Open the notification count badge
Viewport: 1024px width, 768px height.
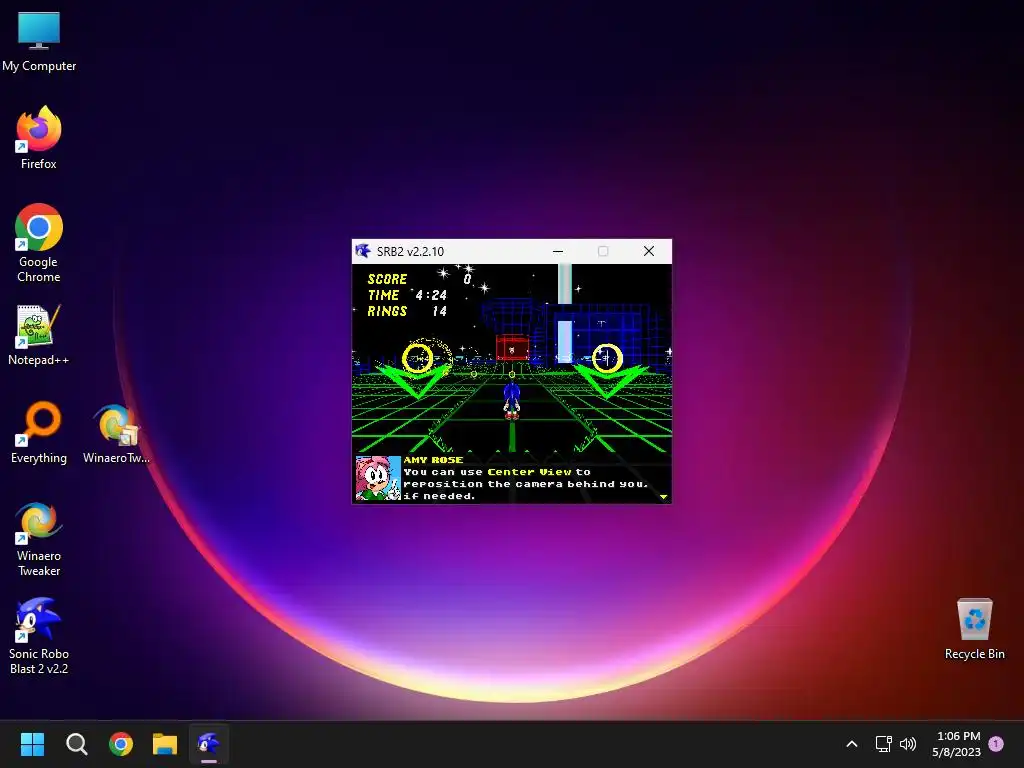click(996, 744)
